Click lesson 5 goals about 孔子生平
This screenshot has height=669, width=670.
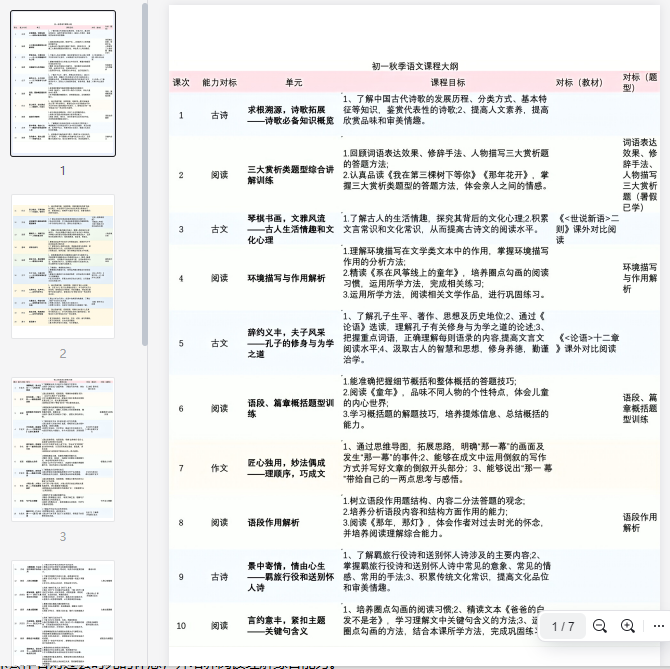point(446,338)
